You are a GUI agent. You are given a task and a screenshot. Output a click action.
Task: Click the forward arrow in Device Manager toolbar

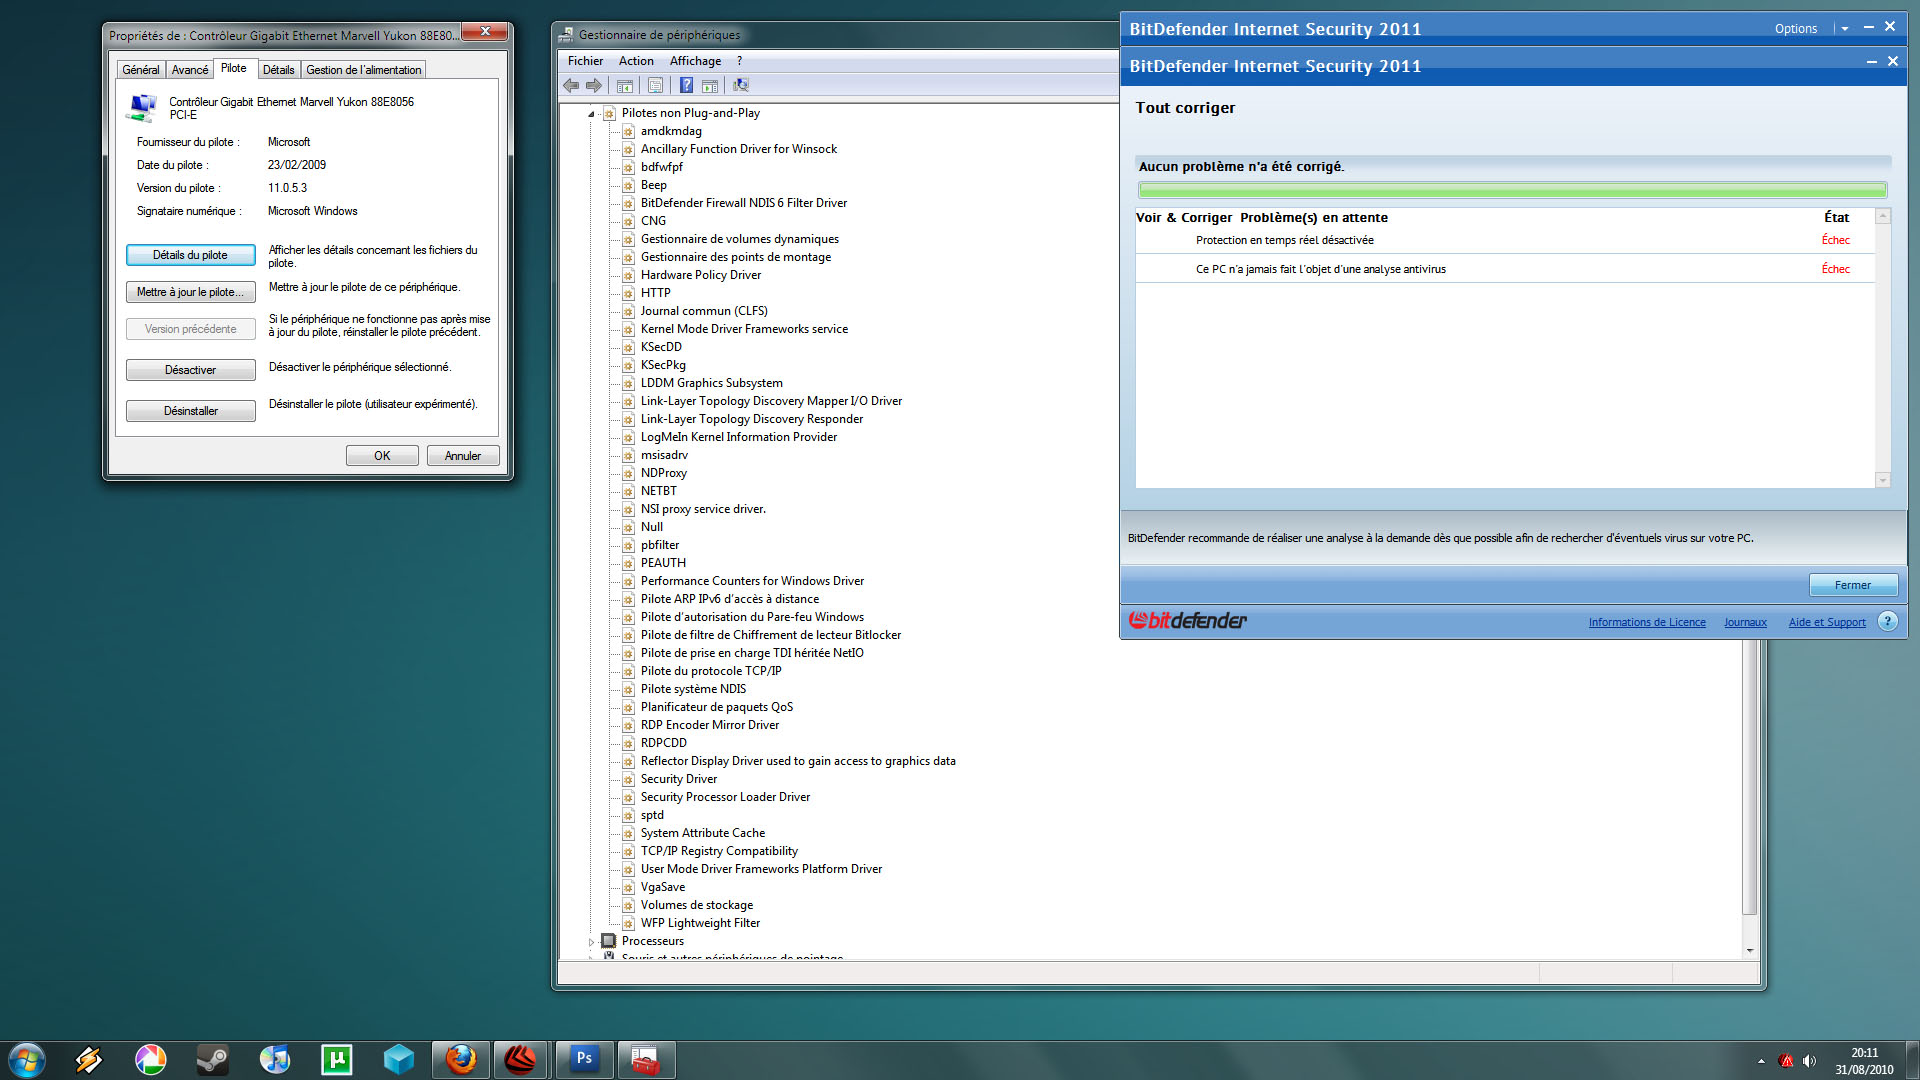point(594,86)
